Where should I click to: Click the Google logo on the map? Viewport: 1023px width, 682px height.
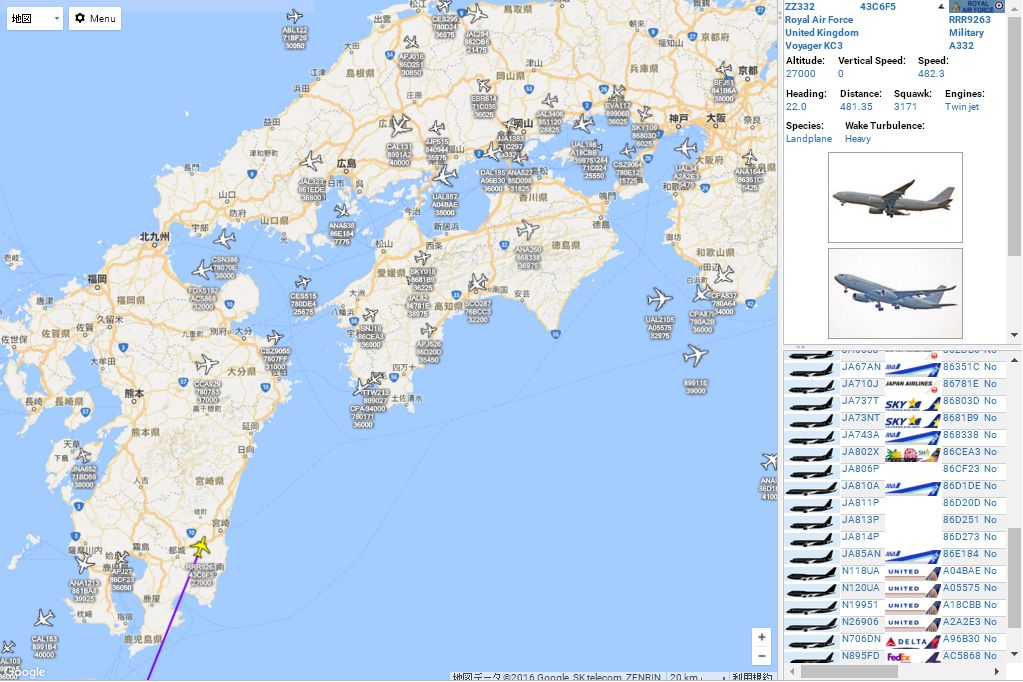(x=25, y=672)
